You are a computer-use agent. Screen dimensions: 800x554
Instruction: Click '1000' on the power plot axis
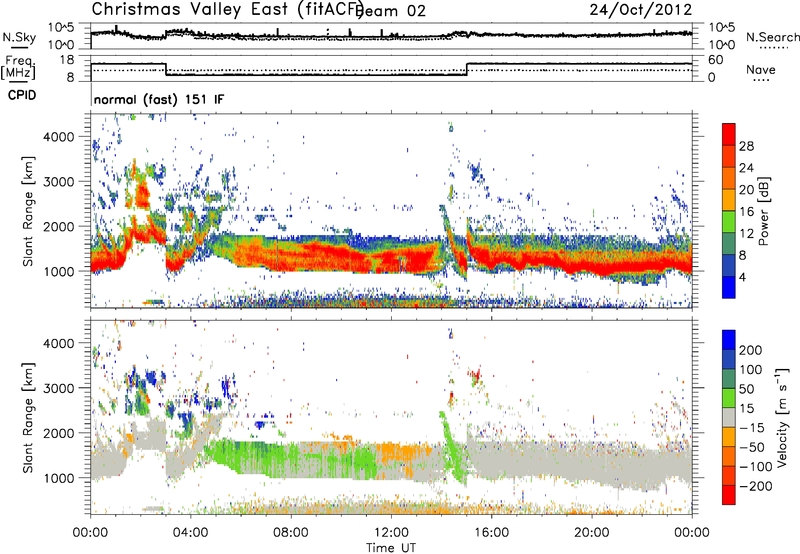point(58,271)
